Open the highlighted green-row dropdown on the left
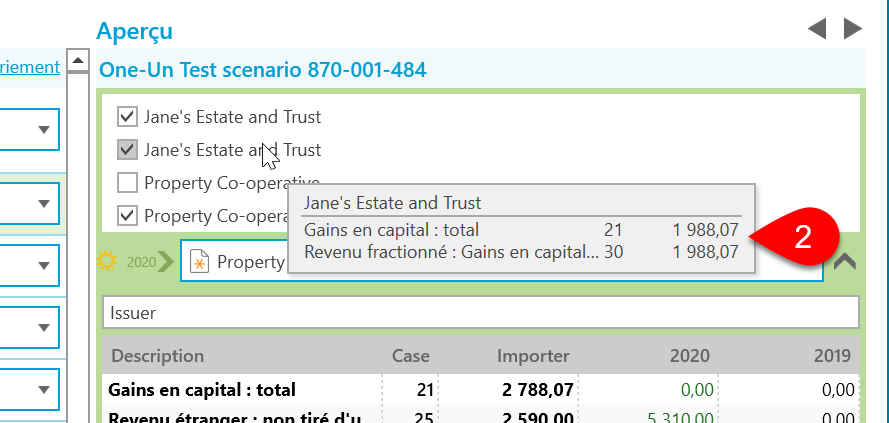Image resolution: width=889 pixels, height=423 pixels. [x=29, y=203]
